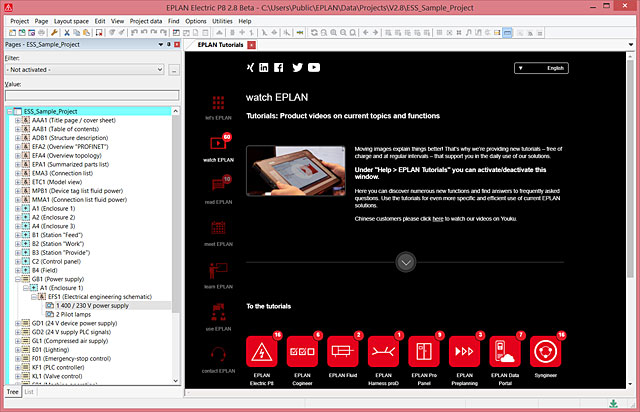Expand content with the round down-arrow button
Viewport: 640px width, 412px height.
[x=405, y=262]
